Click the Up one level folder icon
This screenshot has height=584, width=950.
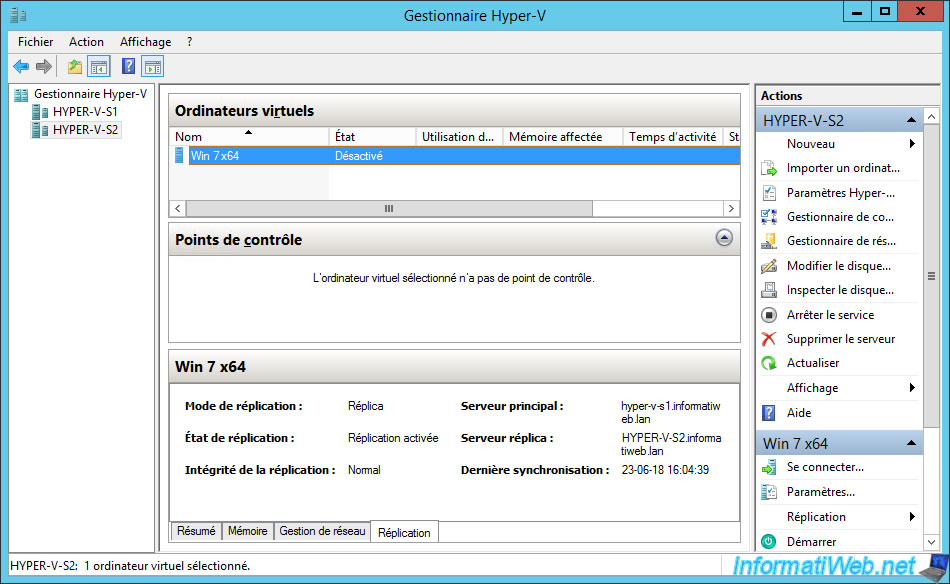tap(75, 67)
